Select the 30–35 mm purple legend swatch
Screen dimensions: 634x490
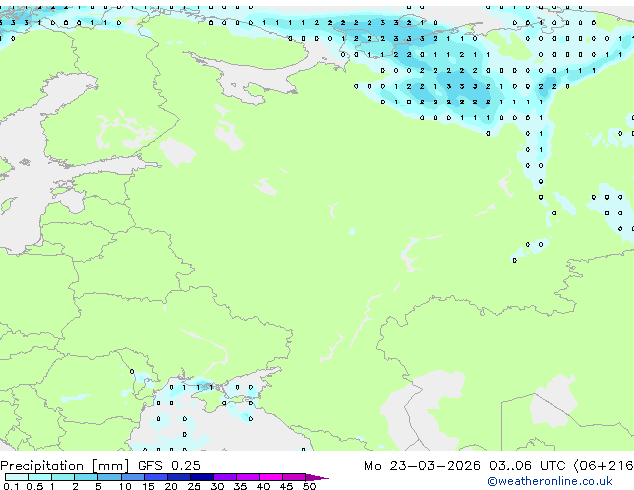[224, 477]
